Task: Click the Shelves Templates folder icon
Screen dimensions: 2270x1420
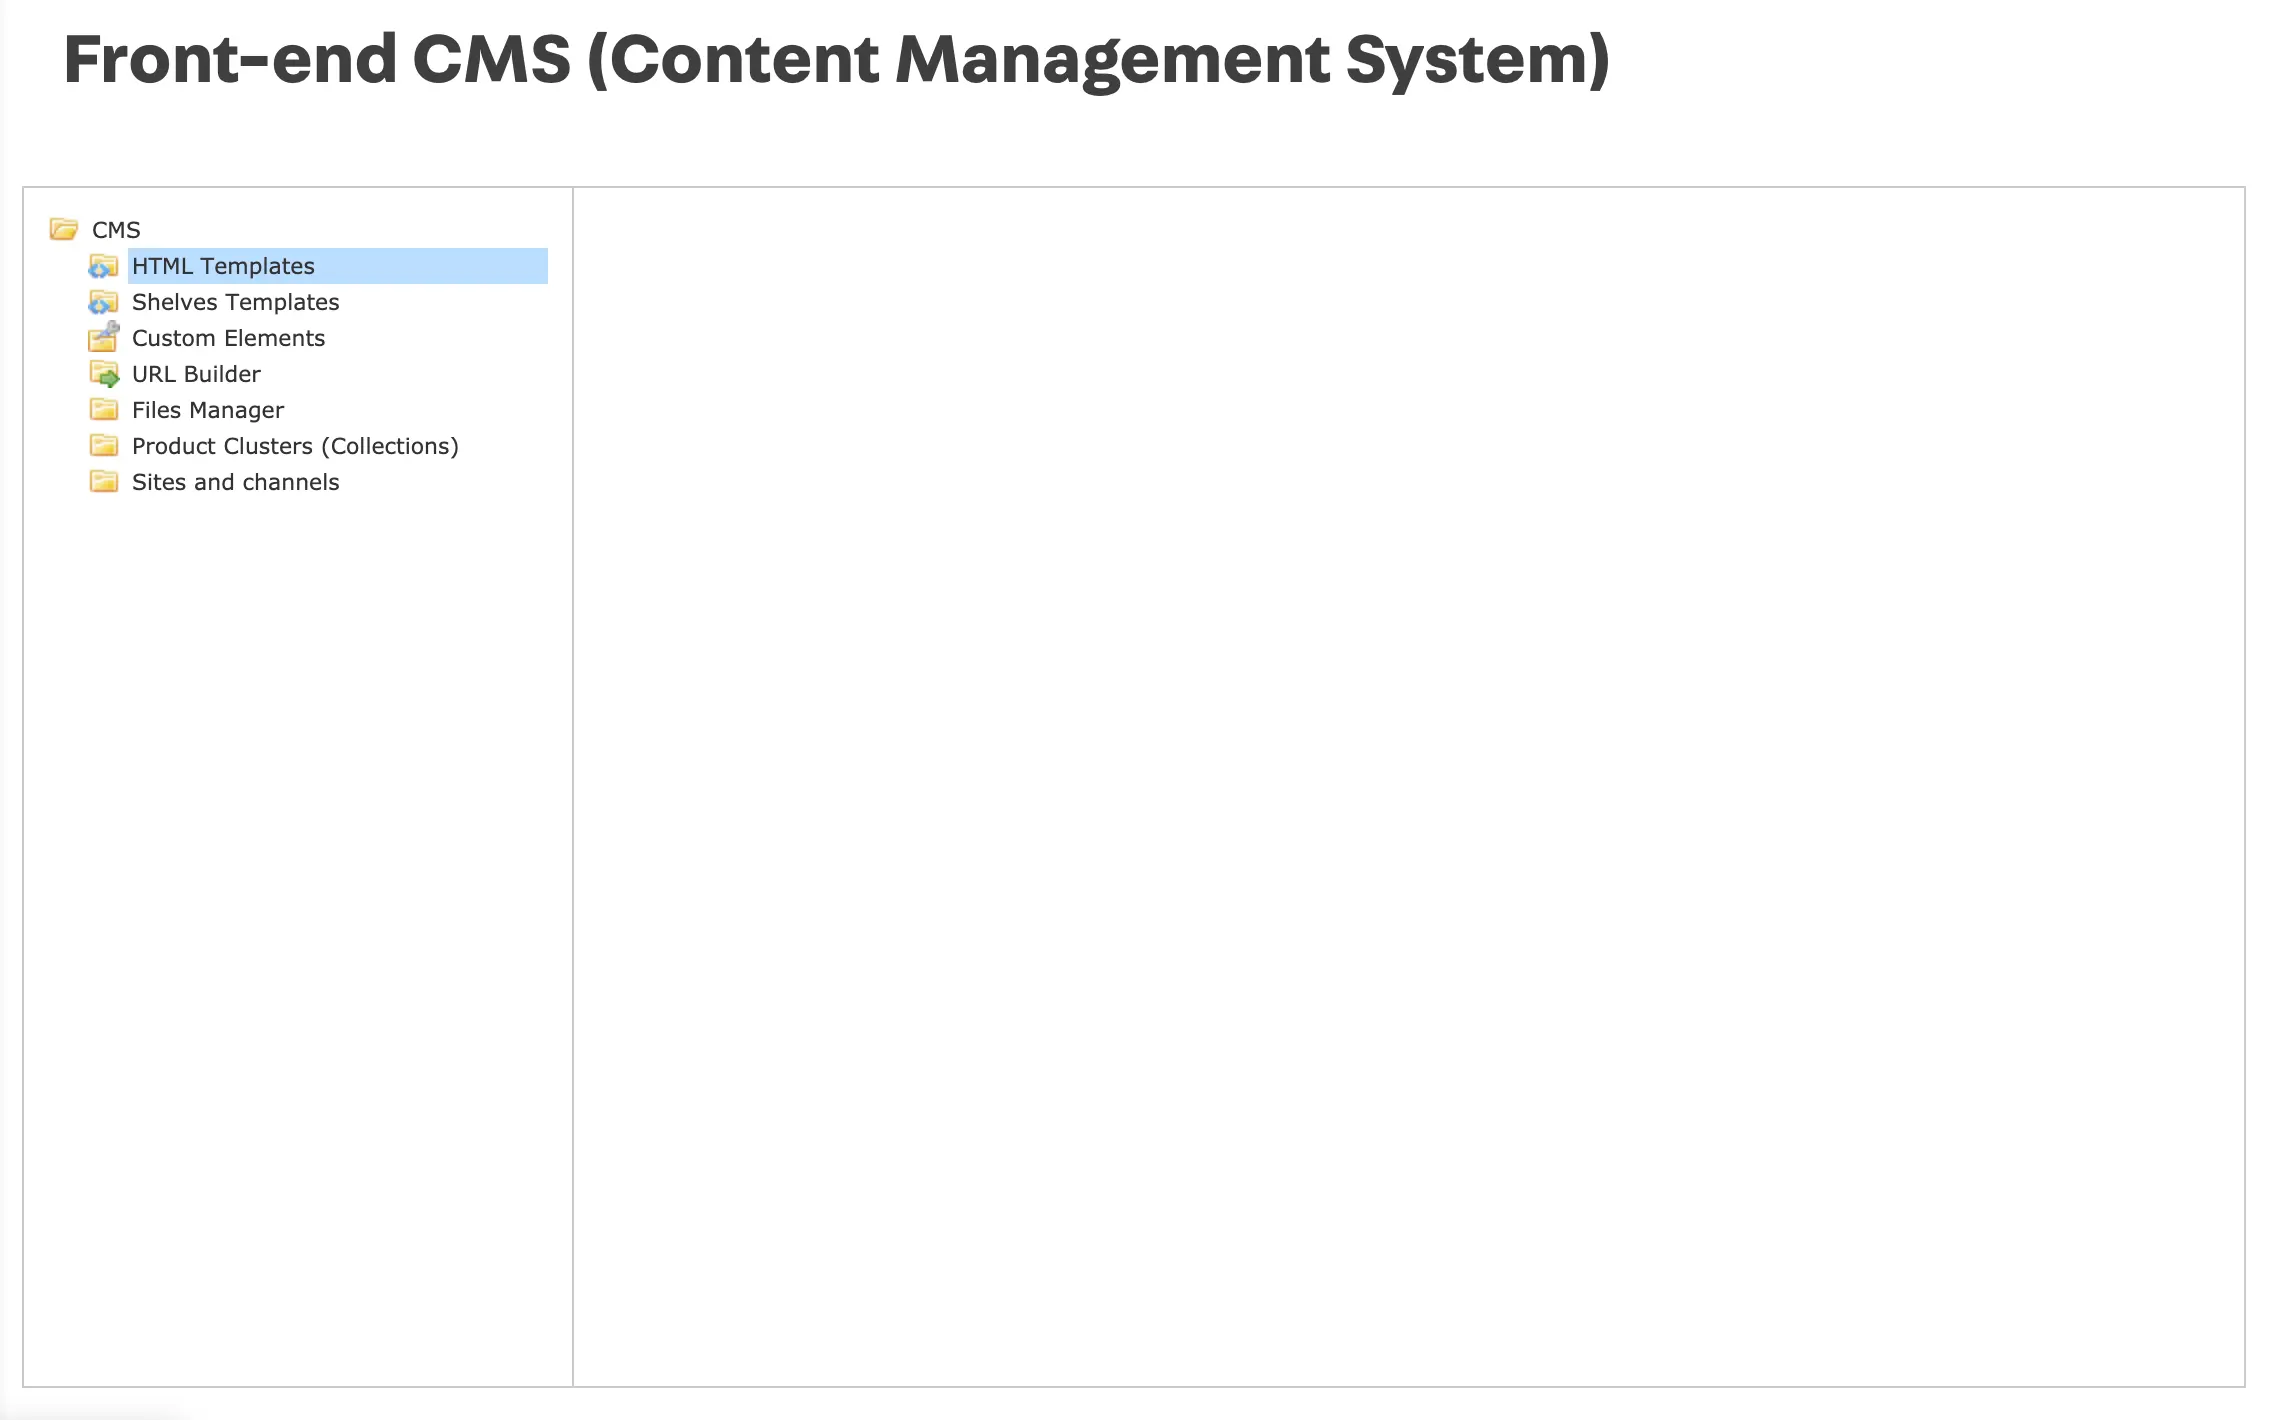Action: pos(104,302)
